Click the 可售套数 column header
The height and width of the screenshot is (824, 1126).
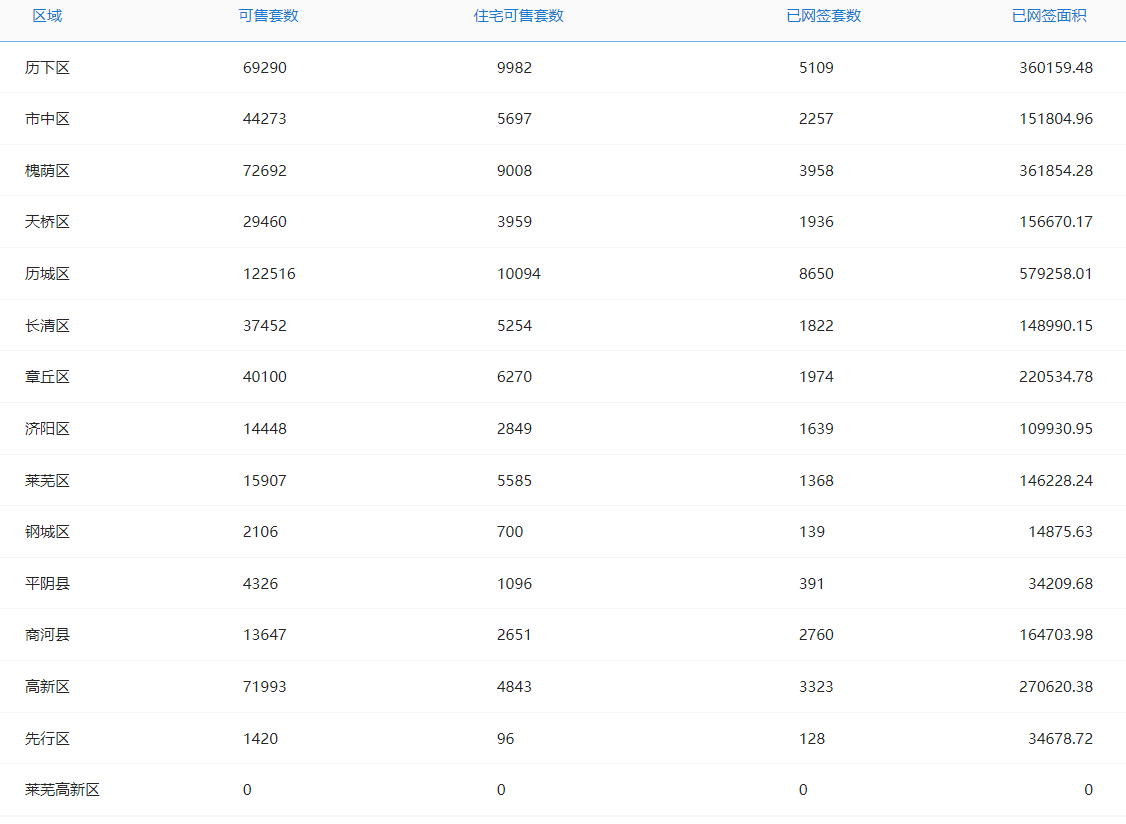pyautogui.click(x=268, y=16)
